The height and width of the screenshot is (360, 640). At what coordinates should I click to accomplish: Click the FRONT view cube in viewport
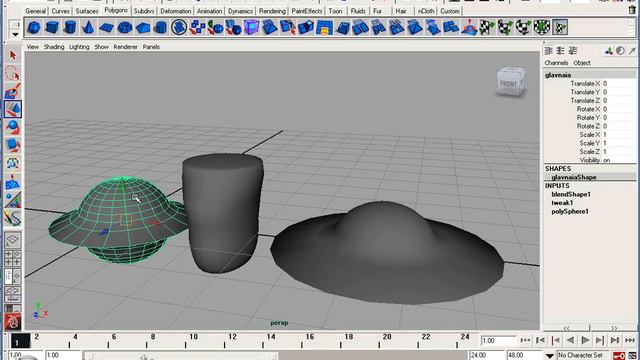point(510,82)
